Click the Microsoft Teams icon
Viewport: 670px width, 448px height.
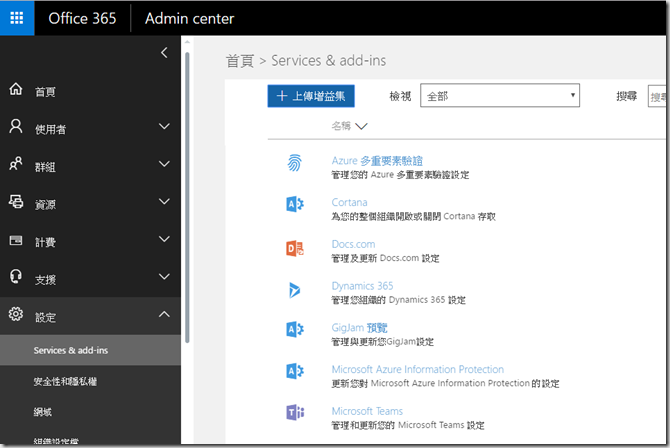[x=295, y=414]
